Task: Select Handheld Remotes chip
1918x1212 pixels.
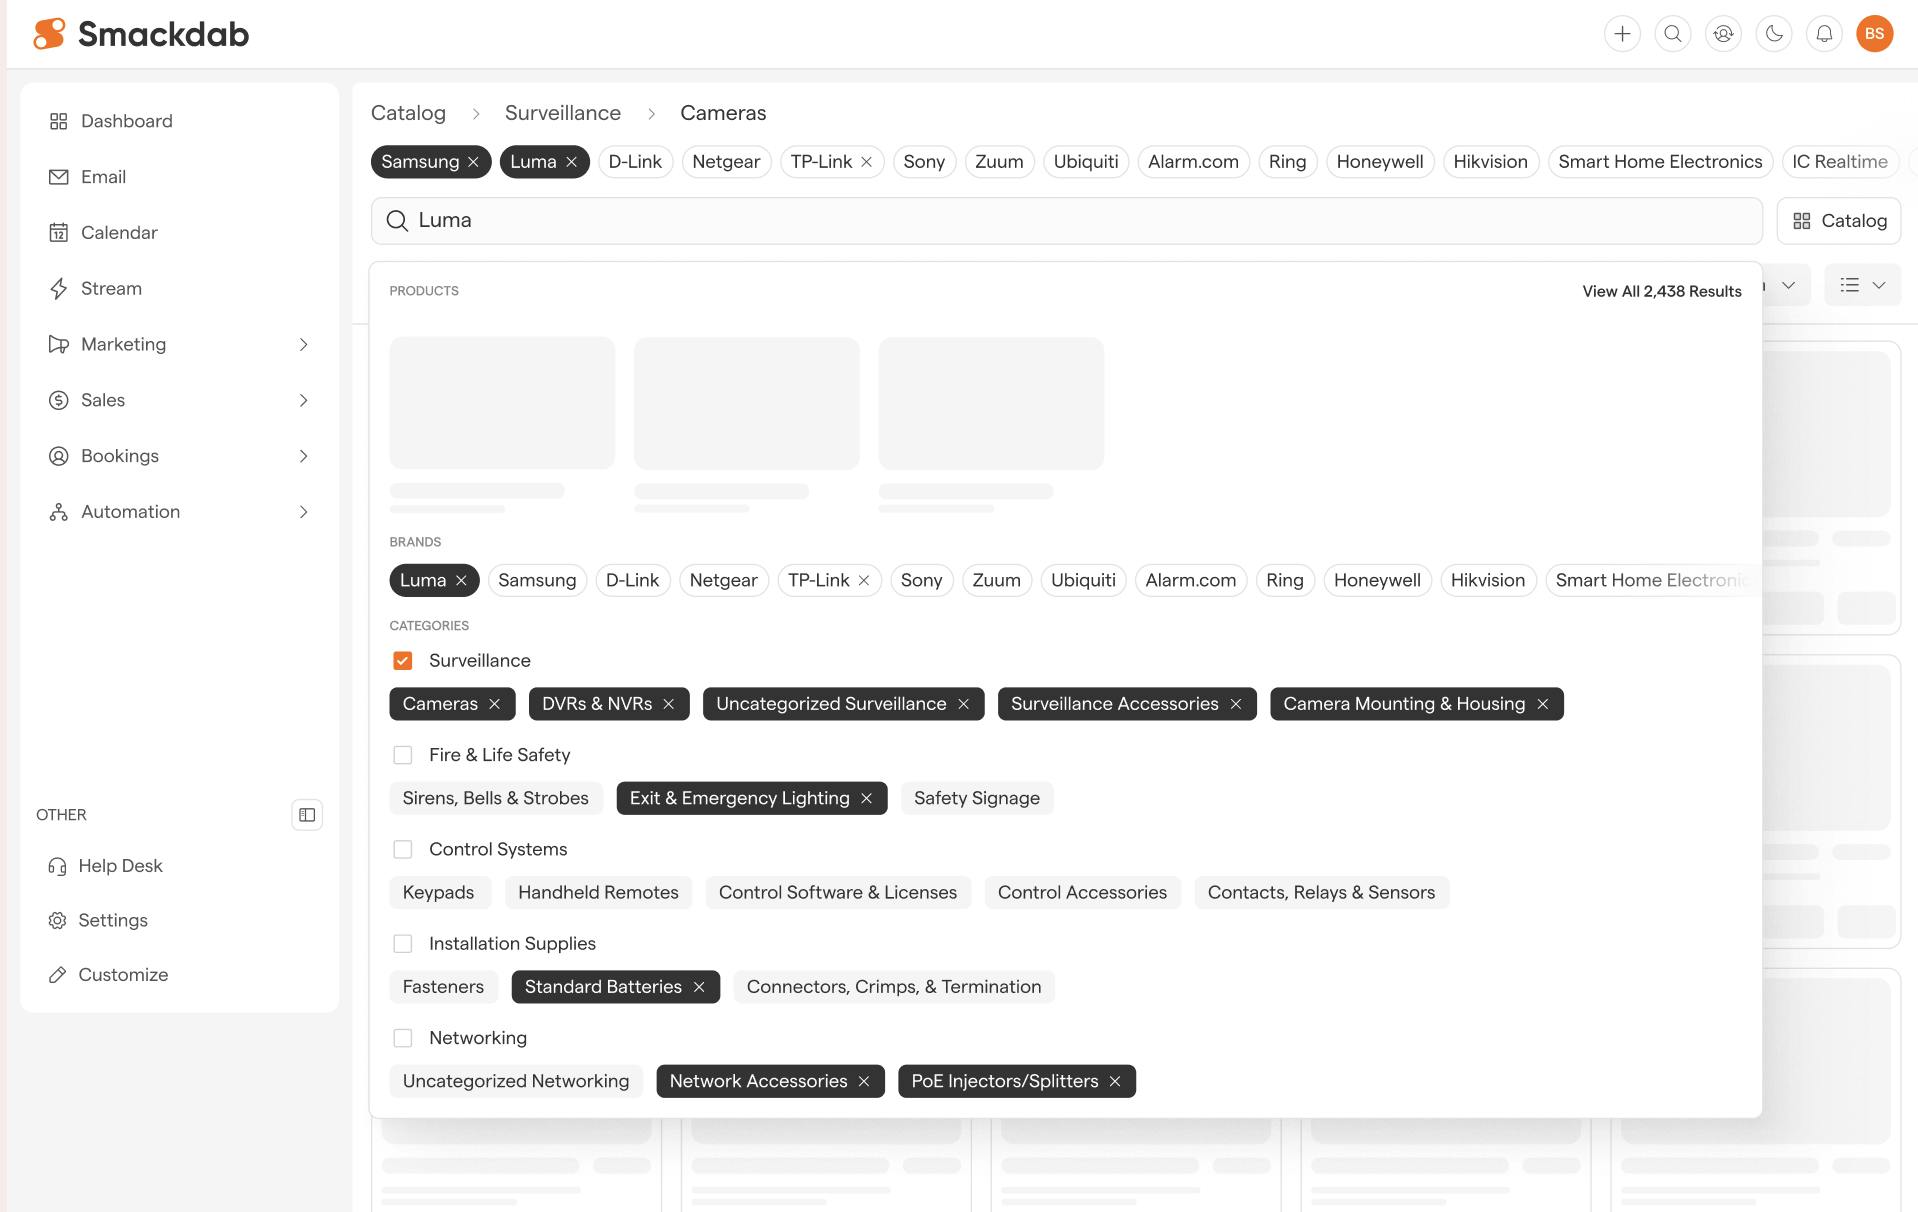Action: [x=598, y=893]
